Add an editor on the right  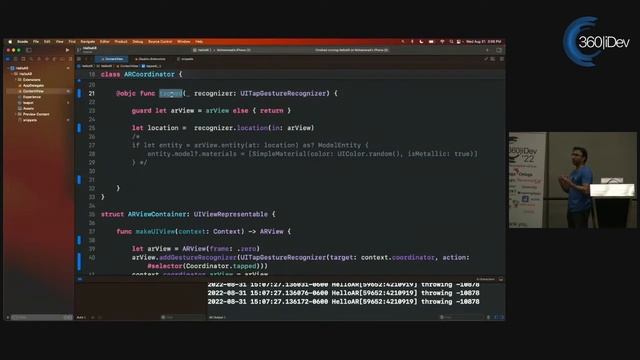[502, 59]
